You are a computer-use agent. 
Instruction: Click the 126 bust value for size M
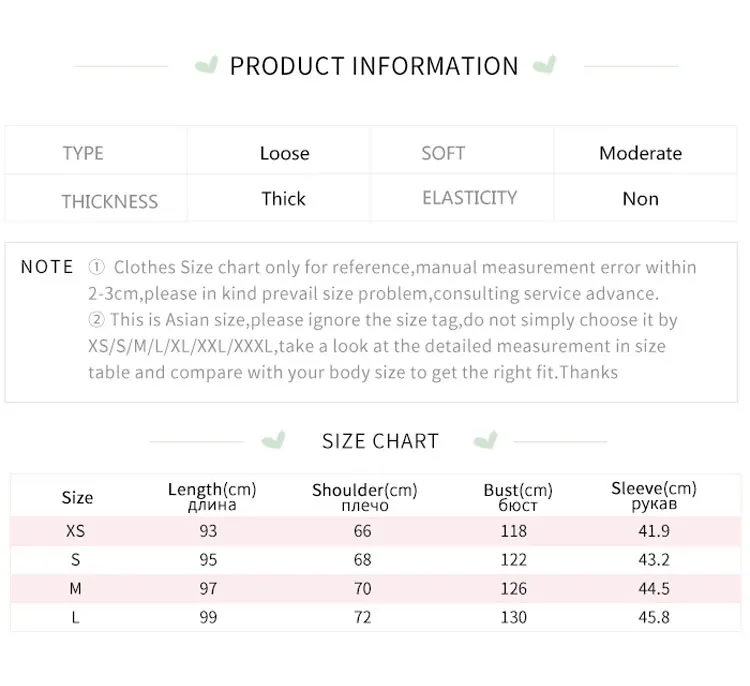[x=513, y=589]
